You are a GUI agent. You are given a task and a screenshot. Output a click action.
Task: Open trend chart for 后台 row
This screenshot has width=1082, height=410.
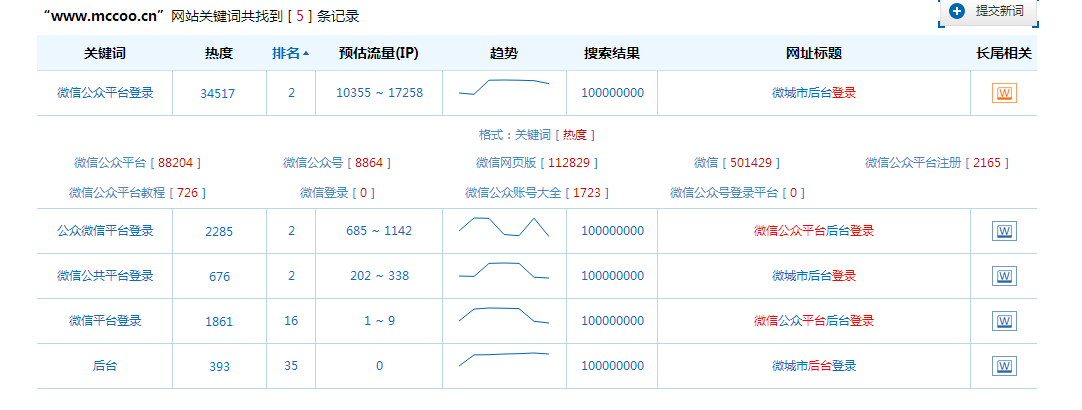point(504,358)
